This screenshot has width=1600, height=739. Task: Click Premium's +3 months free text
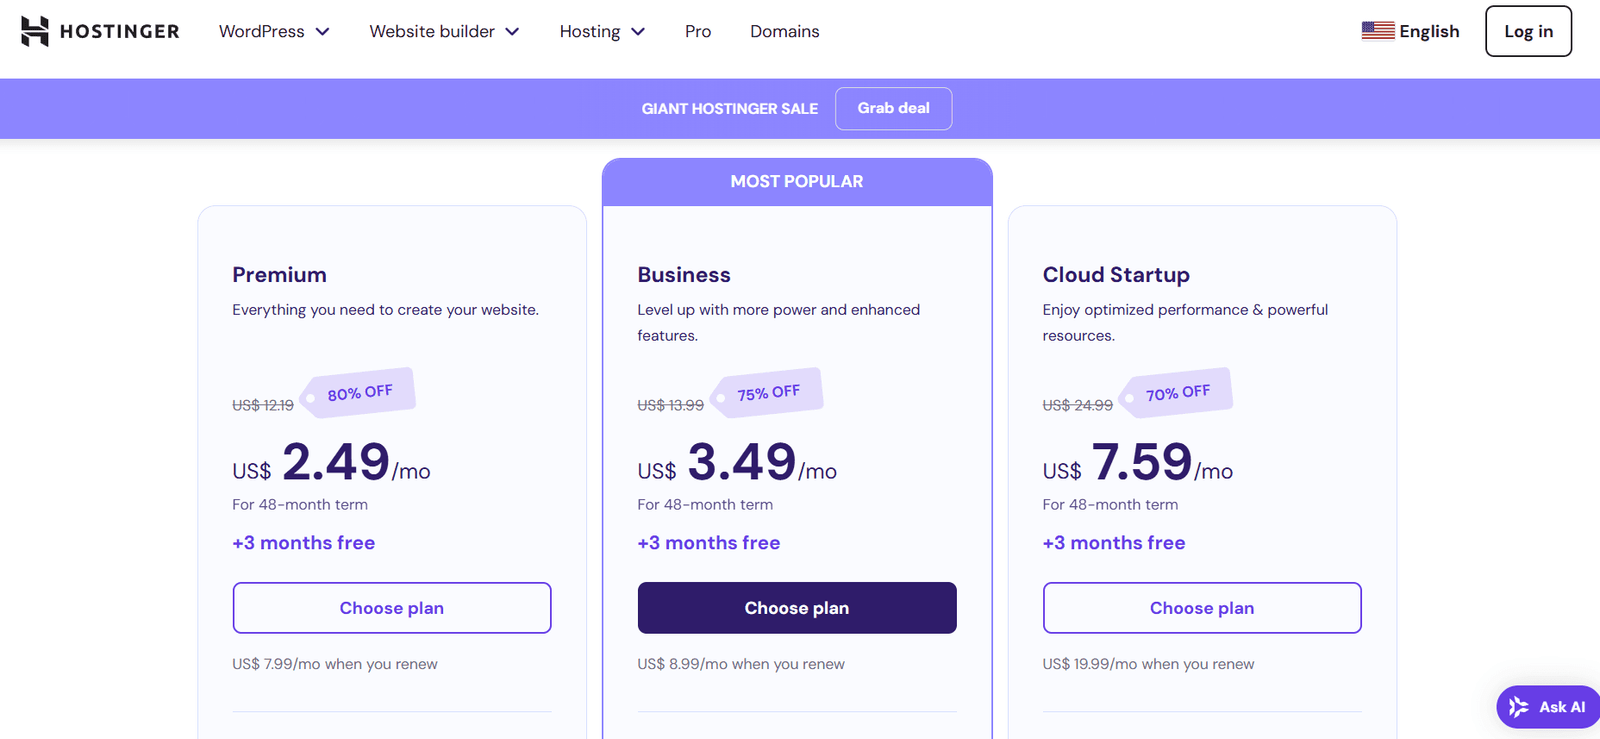tap(304, 543)
